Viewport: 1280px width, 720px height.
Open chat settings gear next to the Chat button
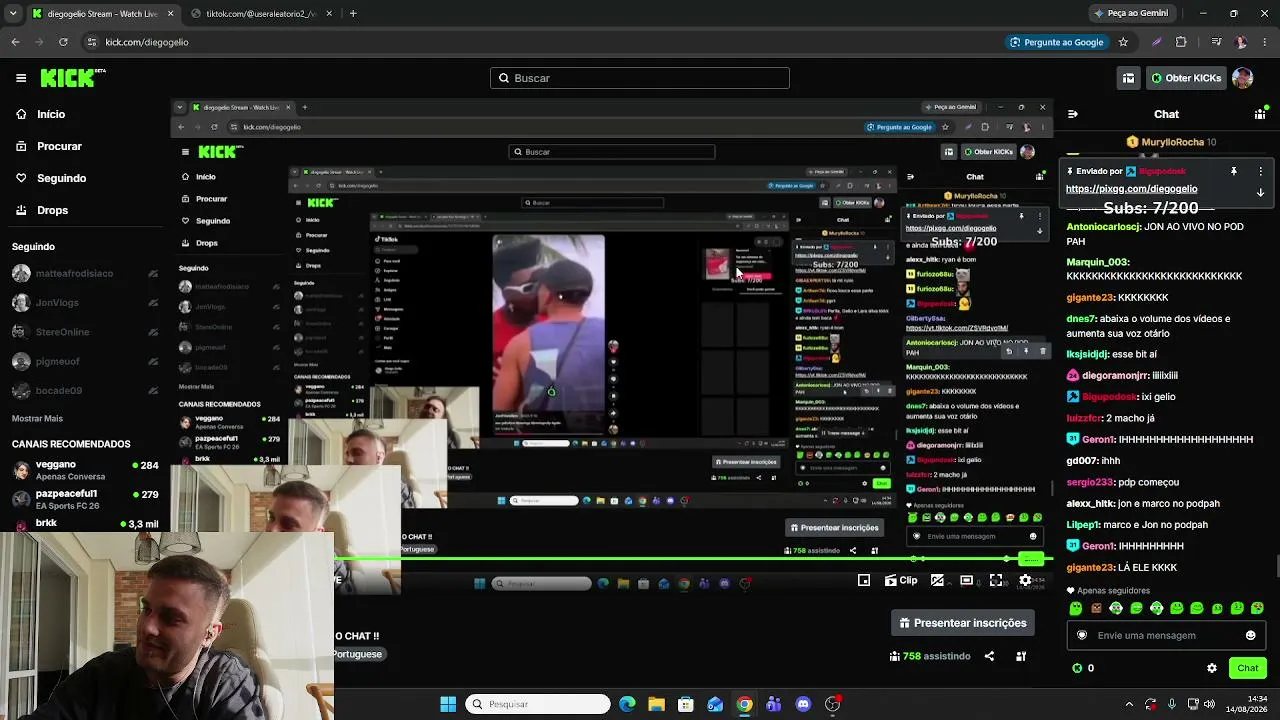tap(1212, 668)
